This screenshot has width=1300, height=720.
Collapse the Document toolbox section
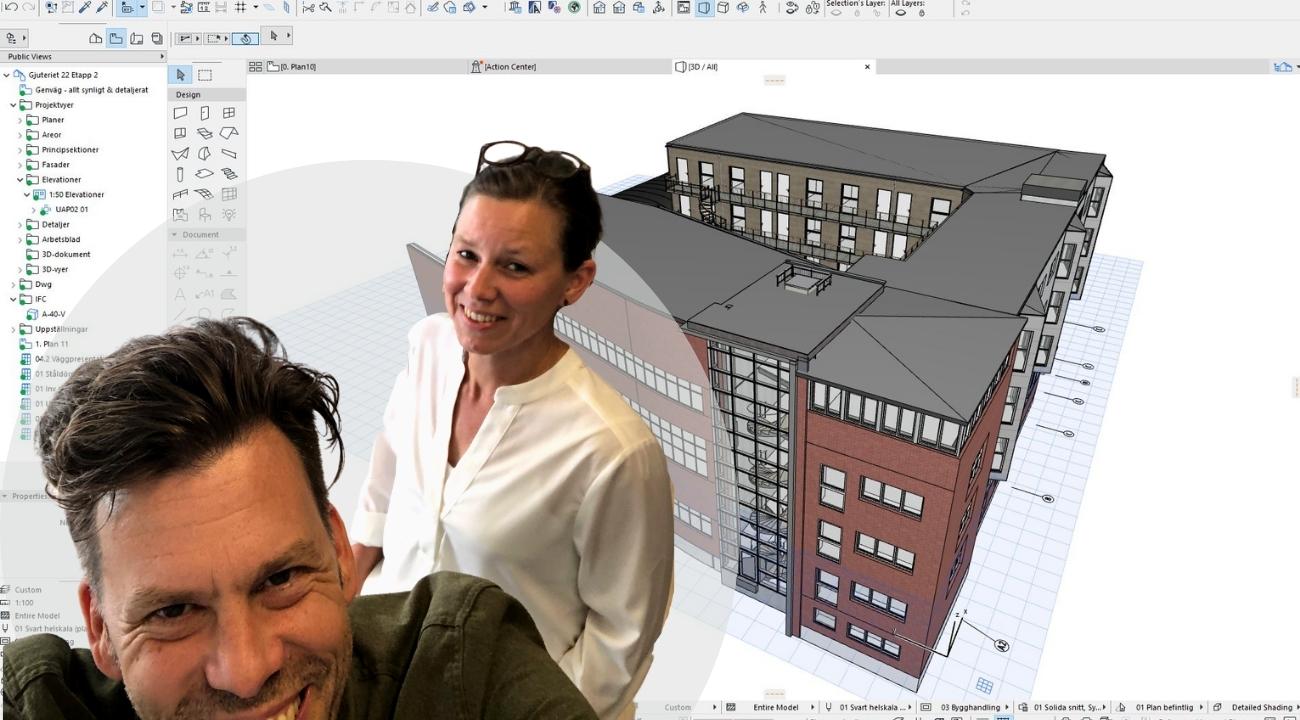point(173,235)
